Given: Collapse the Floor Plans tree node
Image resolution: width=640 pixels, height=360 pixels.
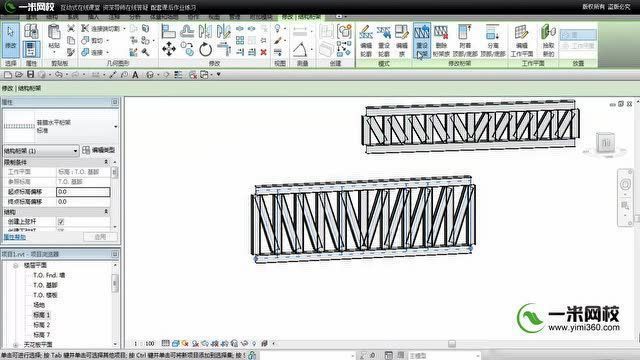Looking at the screenshot, I should pyautogui.click(x=16, y=265).
